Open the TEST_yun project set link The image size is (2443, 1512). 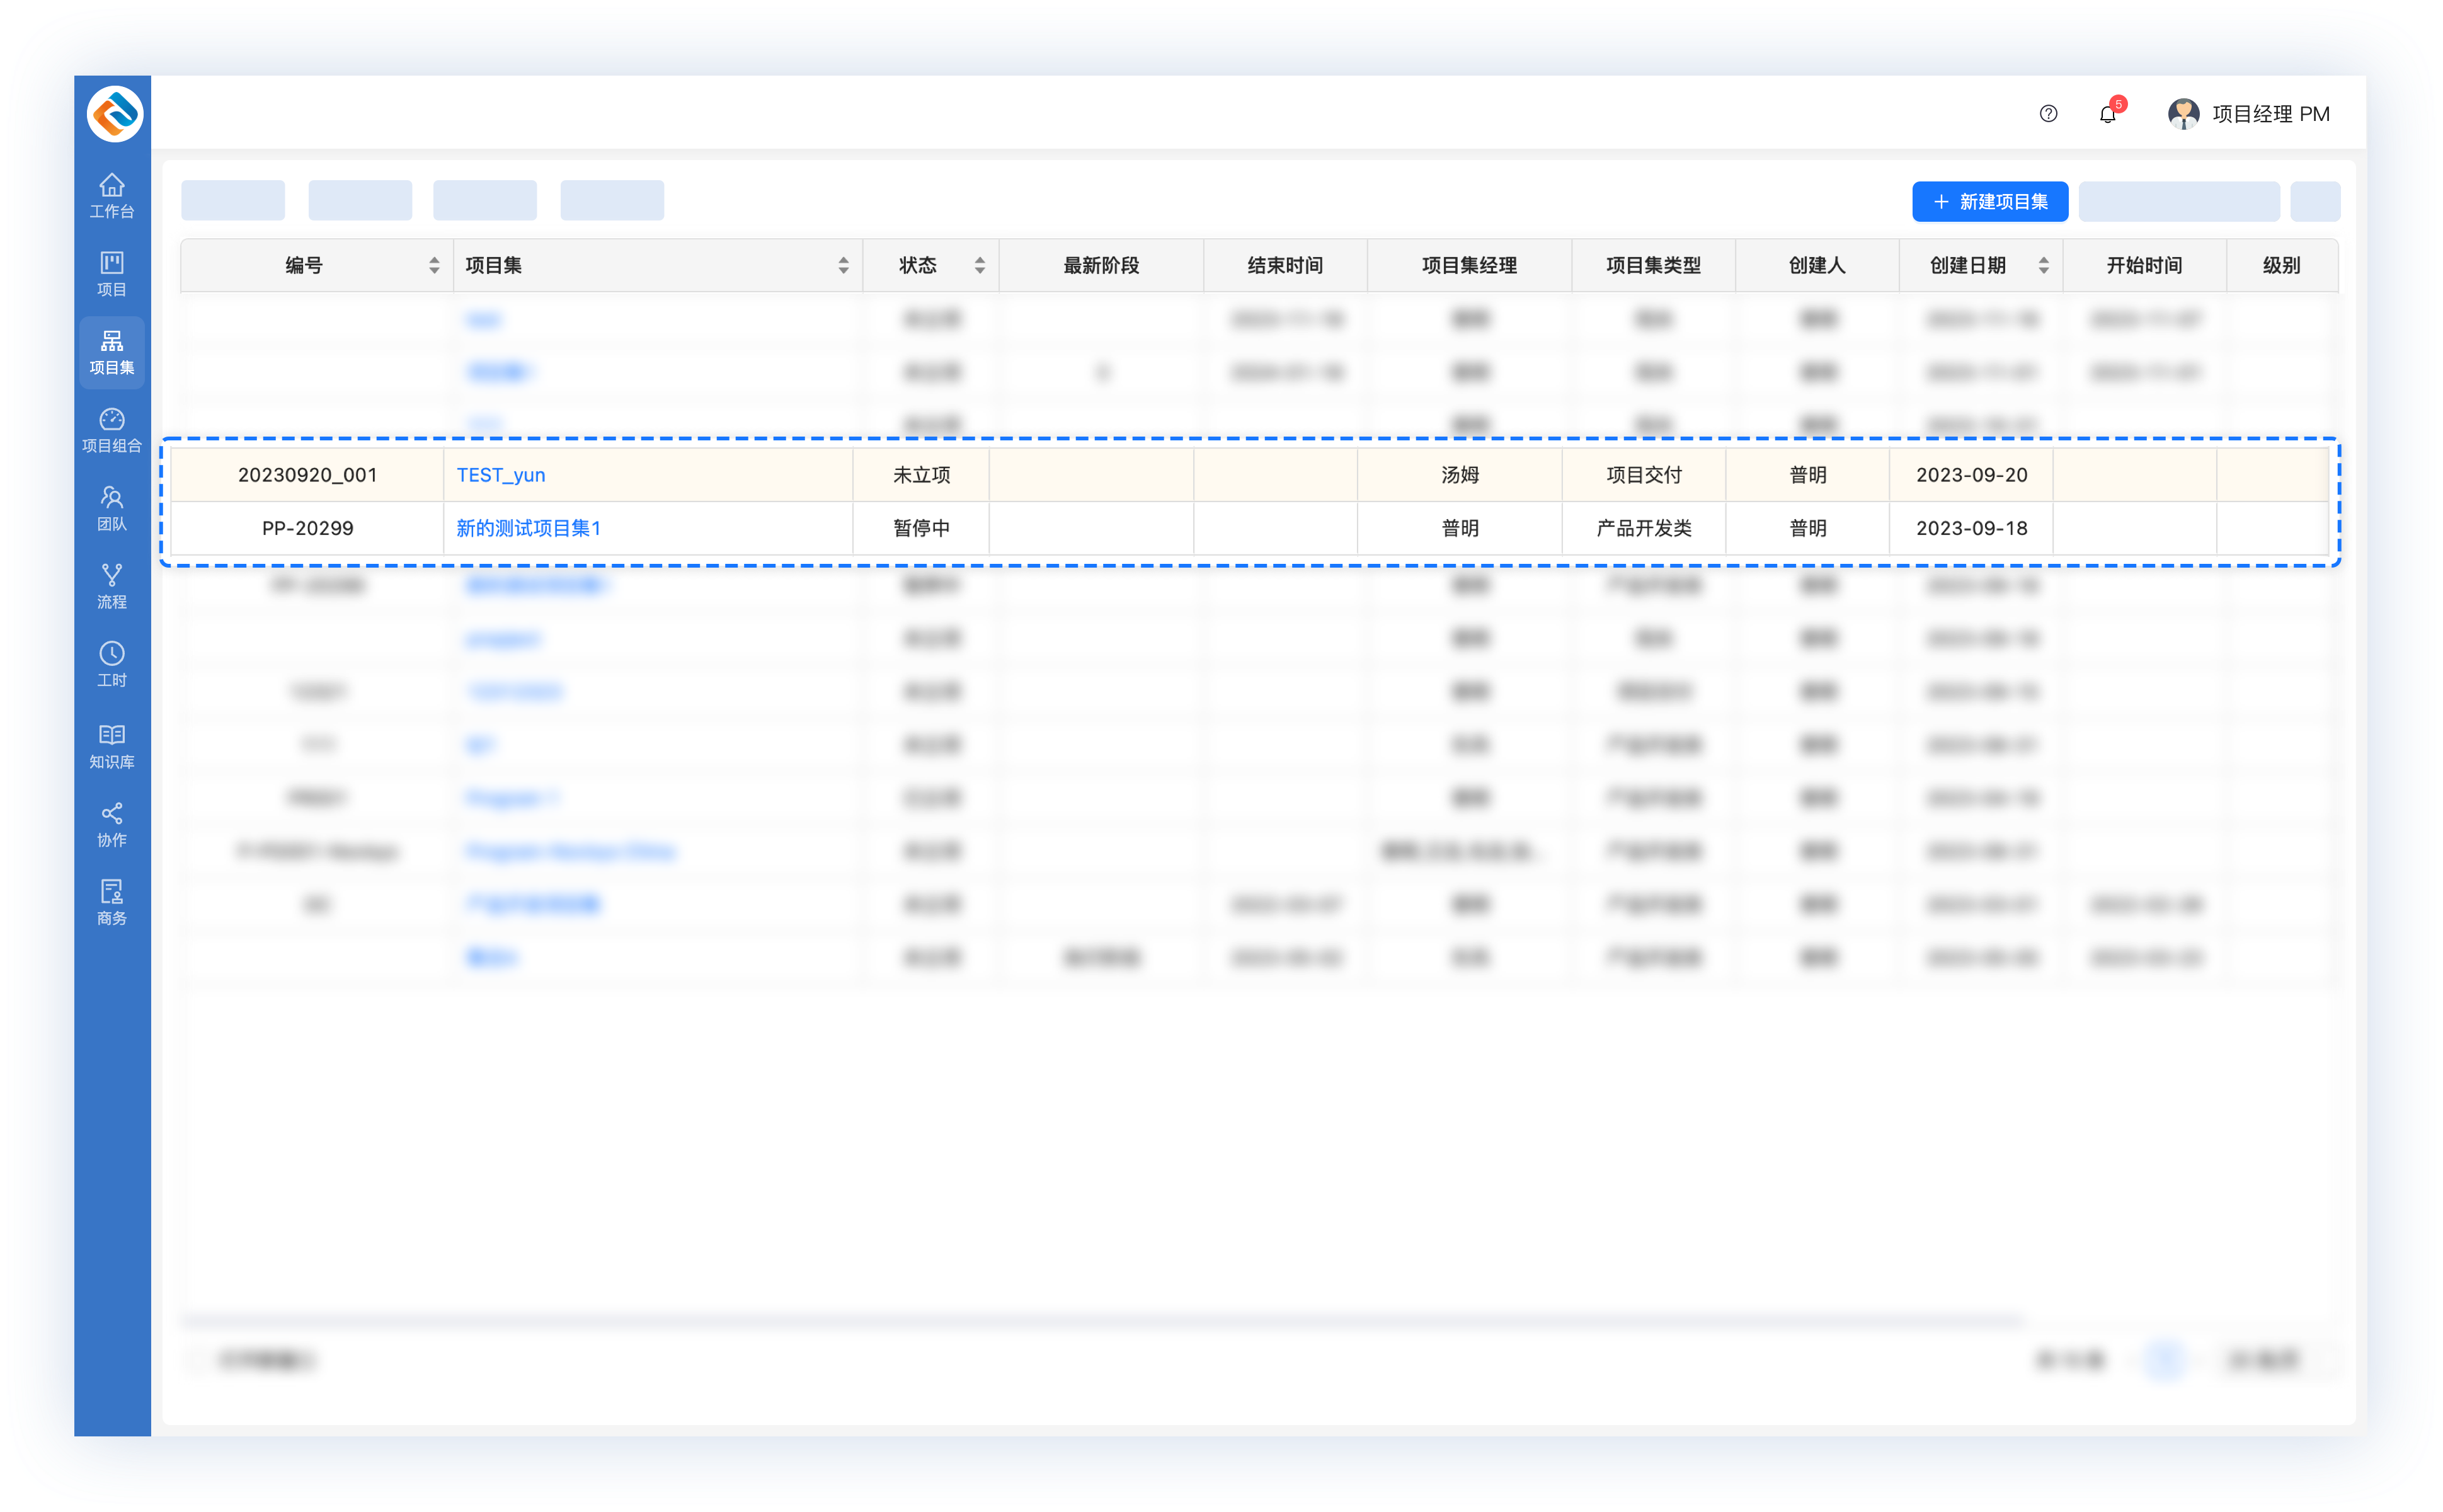tap(501, 475)
